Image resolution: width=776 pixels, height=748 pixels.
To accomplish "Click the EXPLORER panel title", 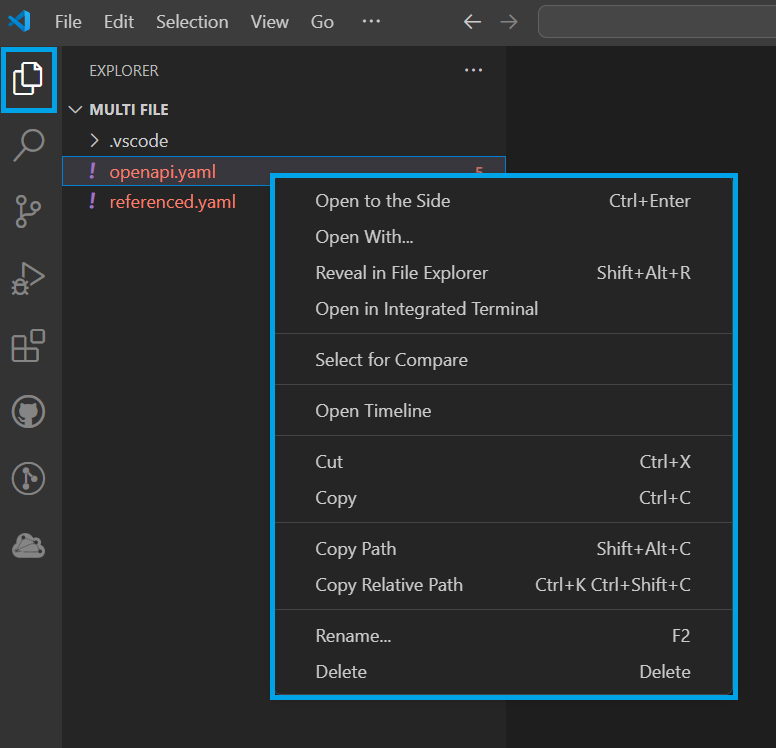I will tap(124, 71).
